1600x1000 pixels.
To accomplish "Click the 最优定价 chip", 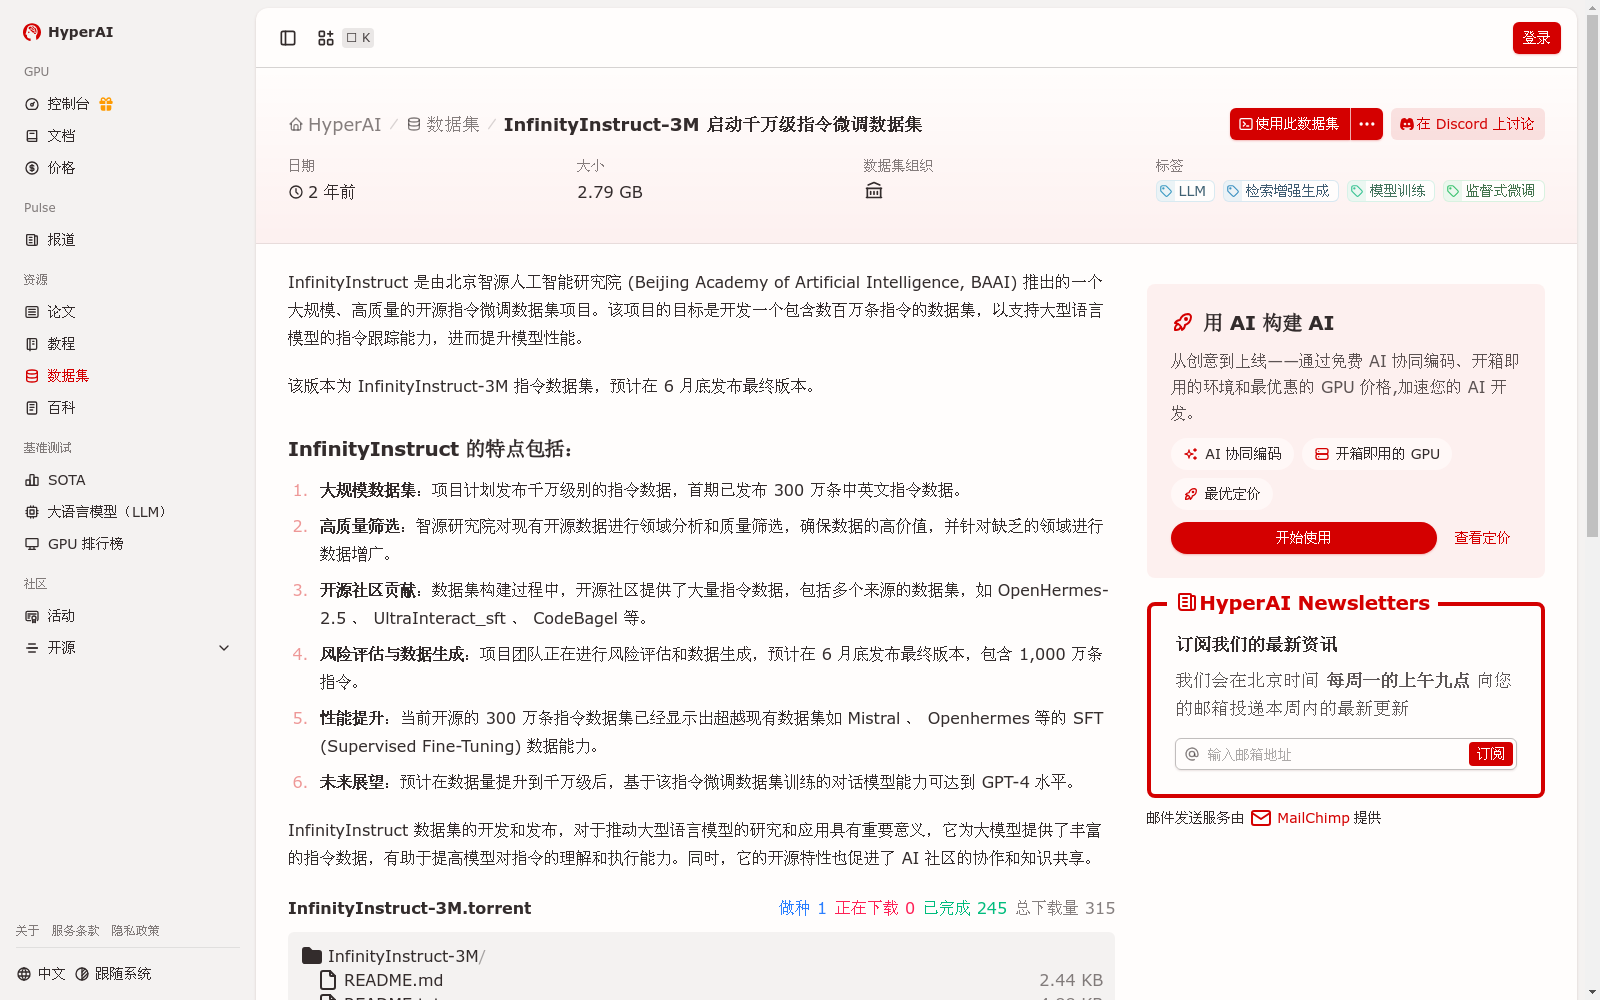I will (x=1222, y=494).
